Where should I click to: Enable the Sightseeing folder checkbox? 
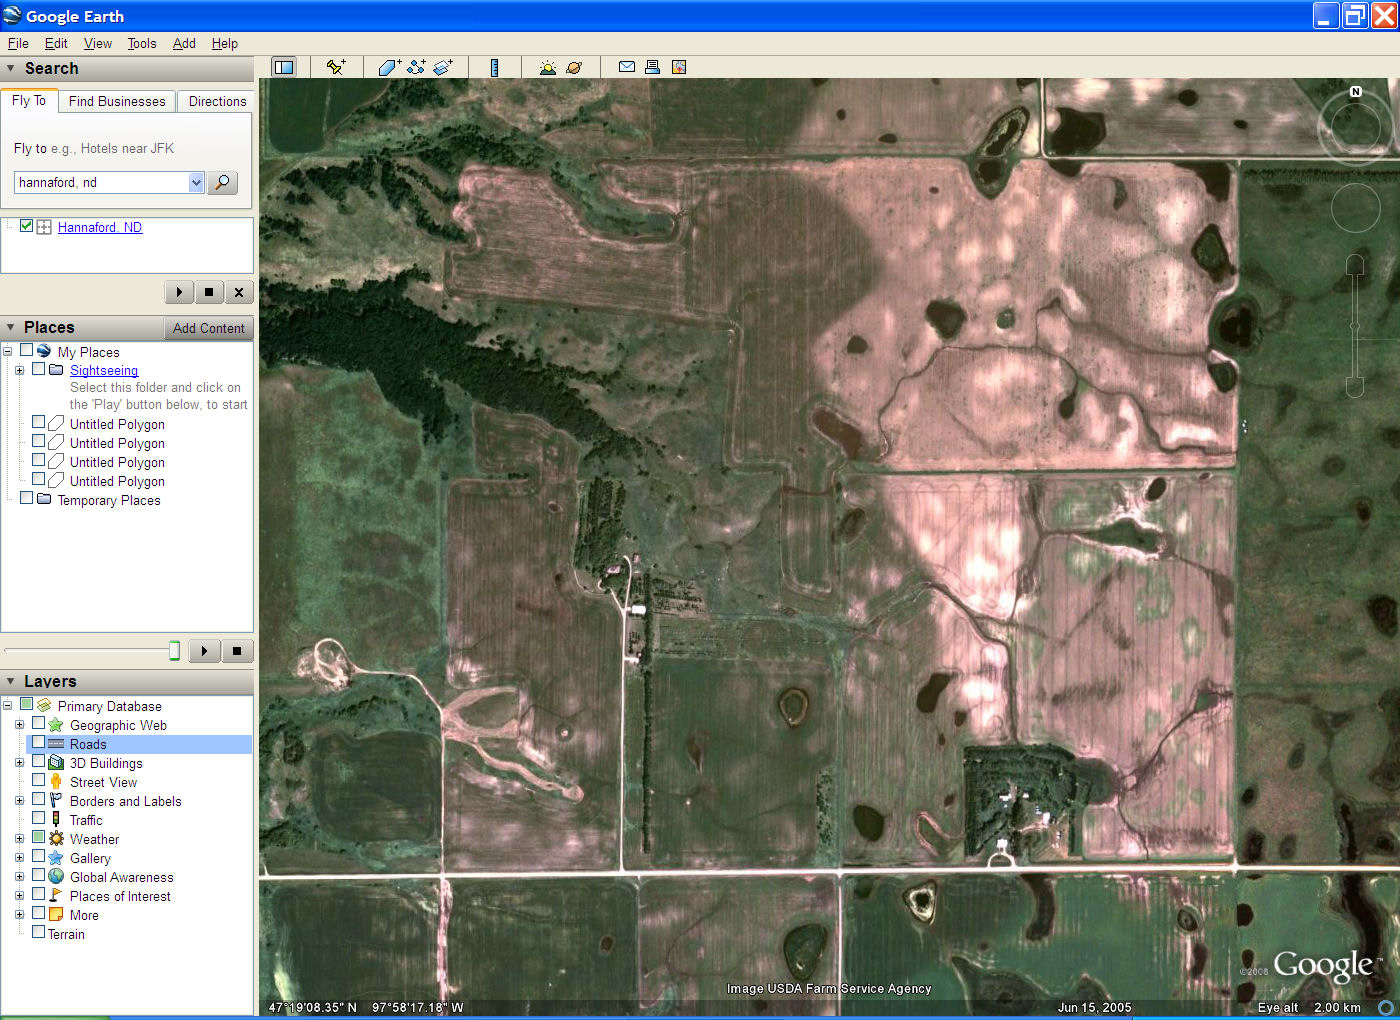(x=38, y=369)
